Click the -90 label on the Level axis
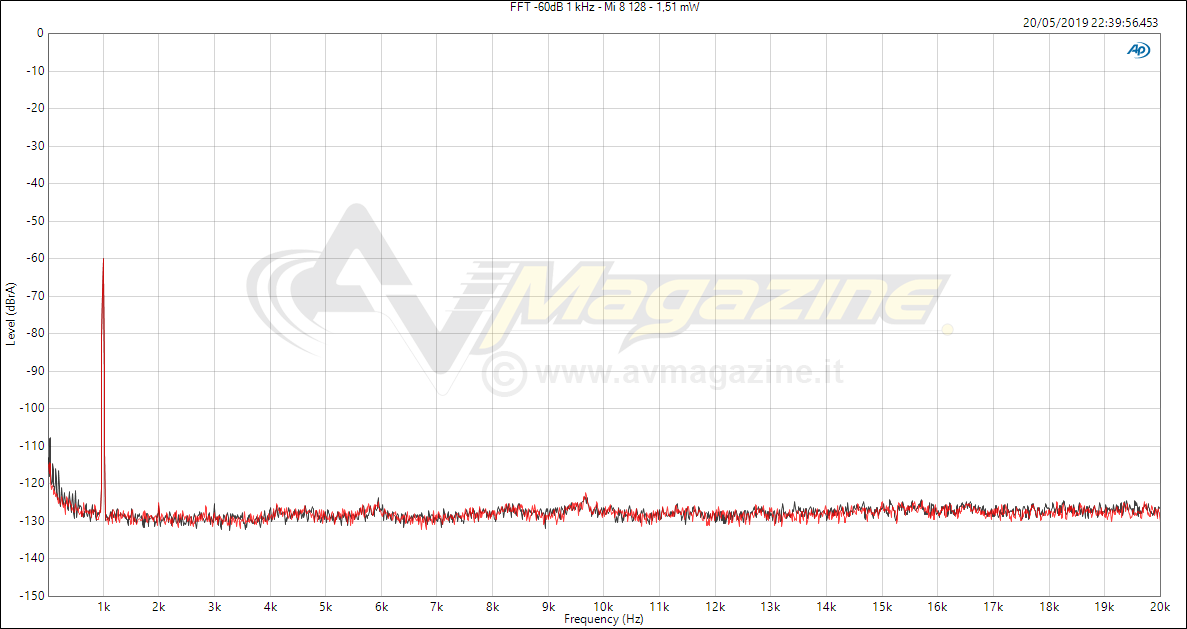The height and width of the screenshot is (629, 1187). (x=35, y=371)
